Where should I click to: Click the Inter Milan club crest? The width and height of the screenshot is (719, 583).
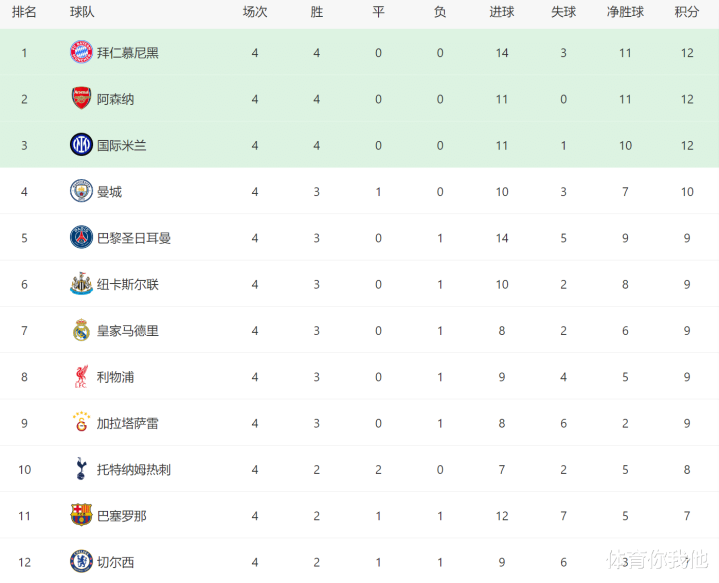[x=81, y=145]
